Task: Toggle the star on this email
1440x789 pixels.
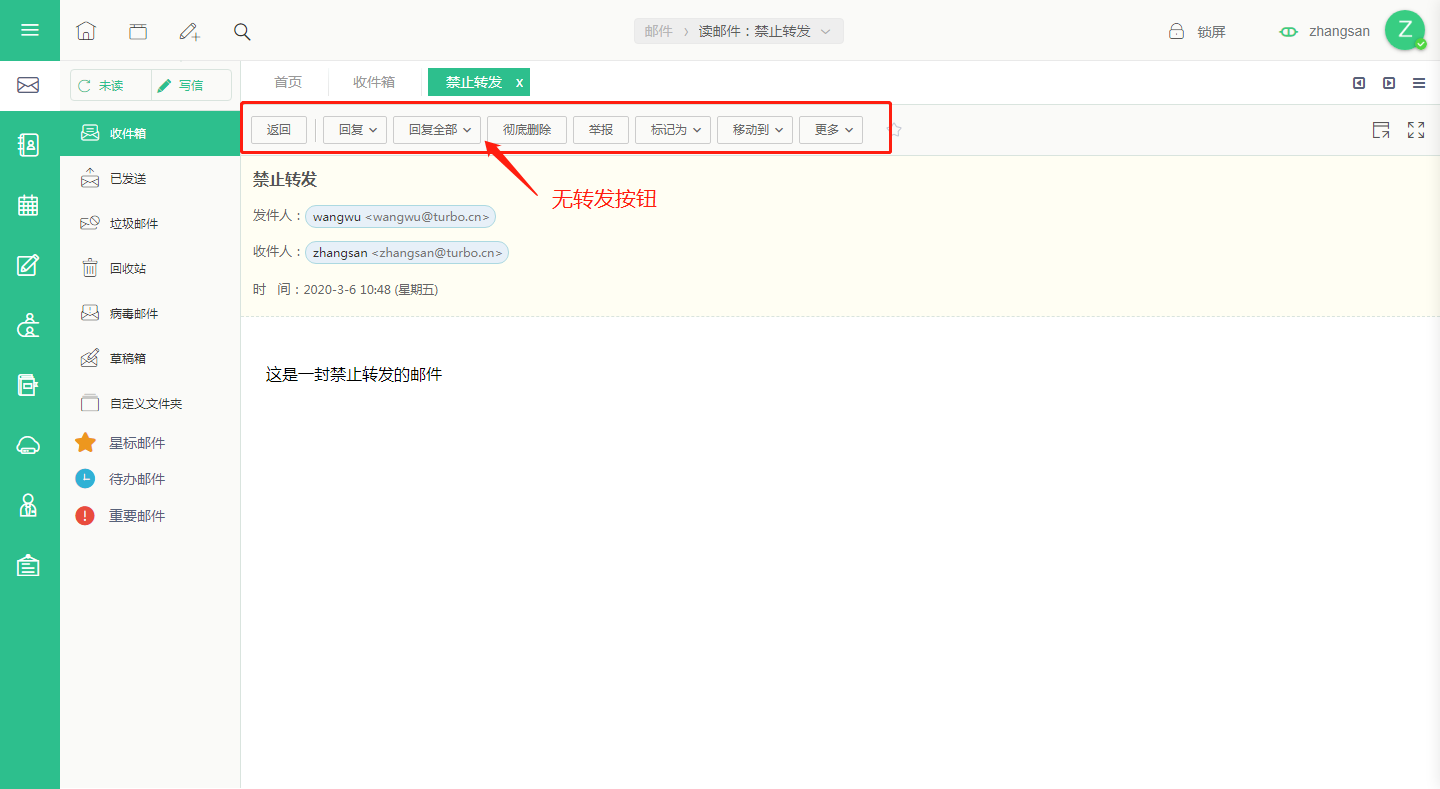Action: coord(894,130)
